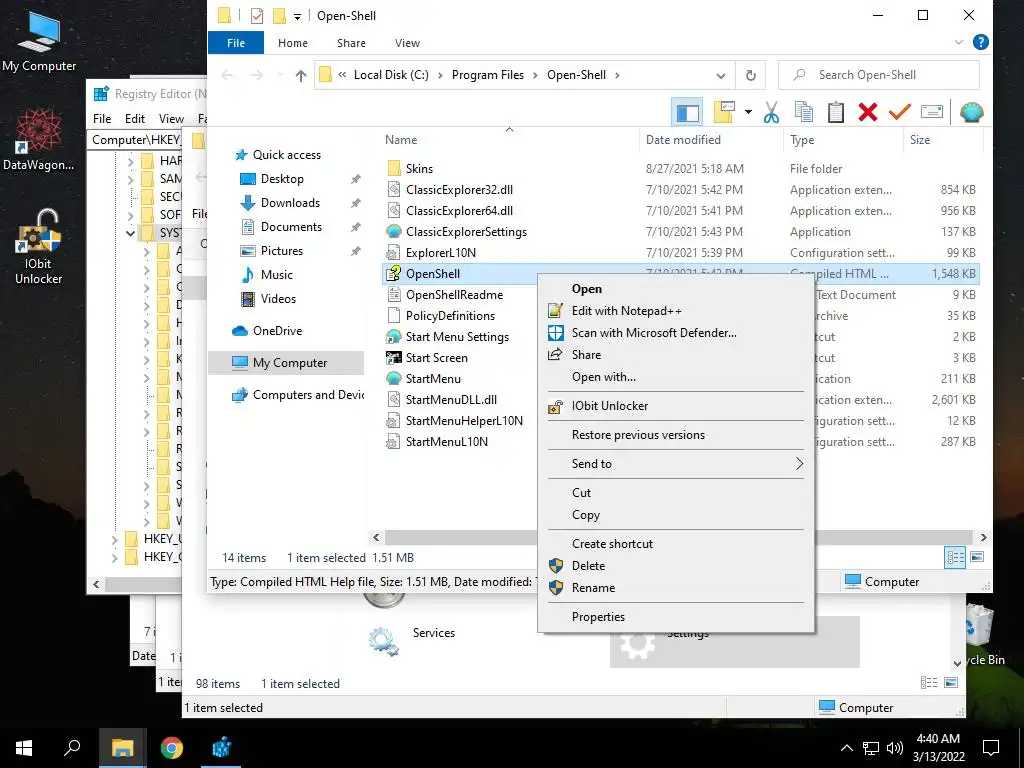Click the taskbar clock showing 4:40 AM
This screenshot has height=768, width=1024.
point(938,748)
